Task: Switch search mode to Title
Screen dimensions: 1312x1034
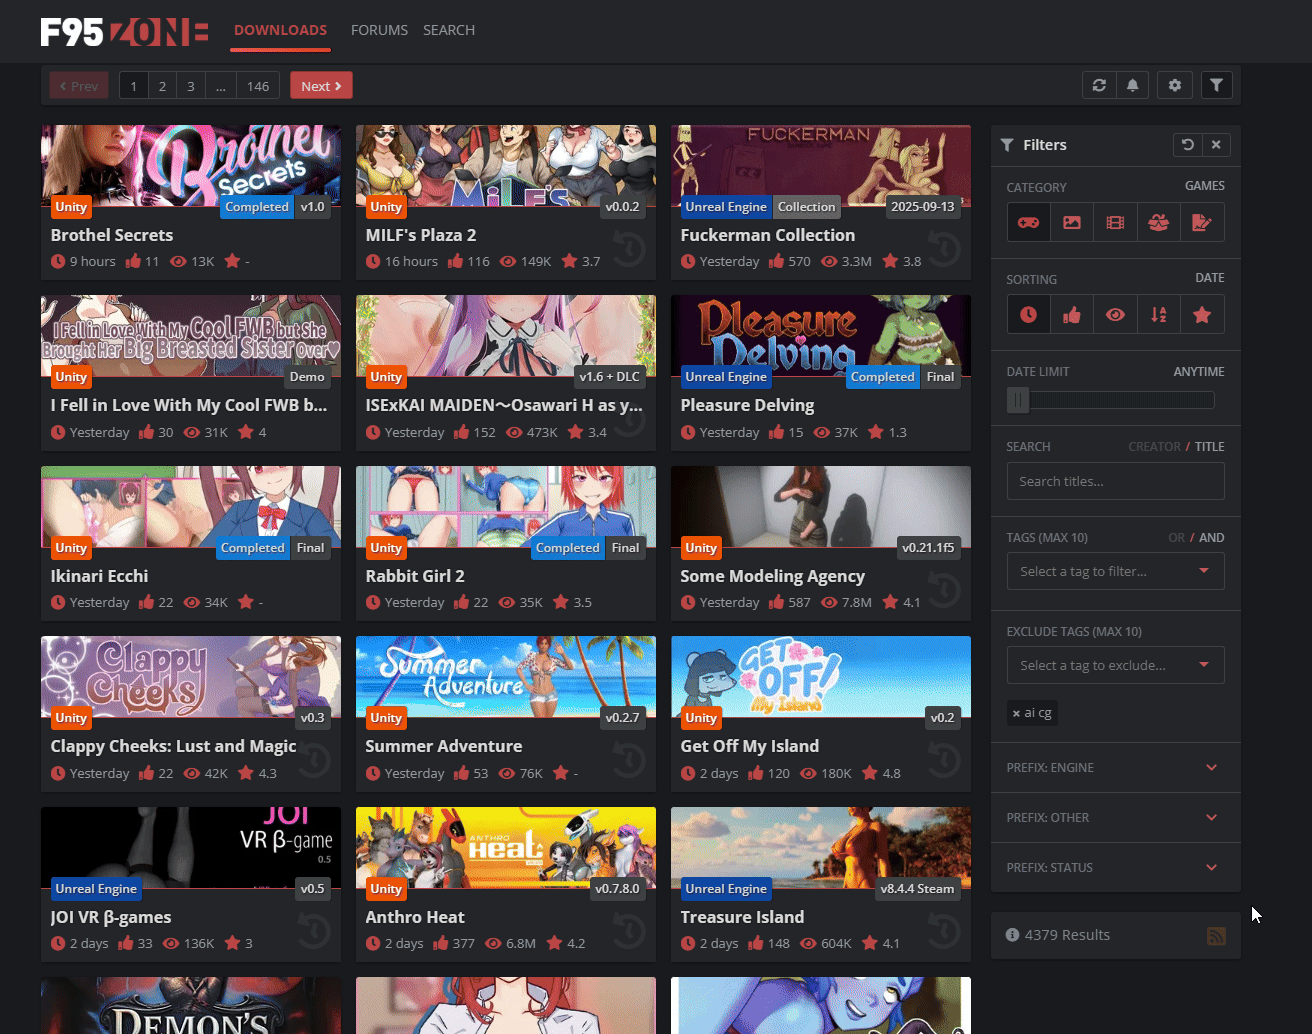Action: [x=1209, y=447]
